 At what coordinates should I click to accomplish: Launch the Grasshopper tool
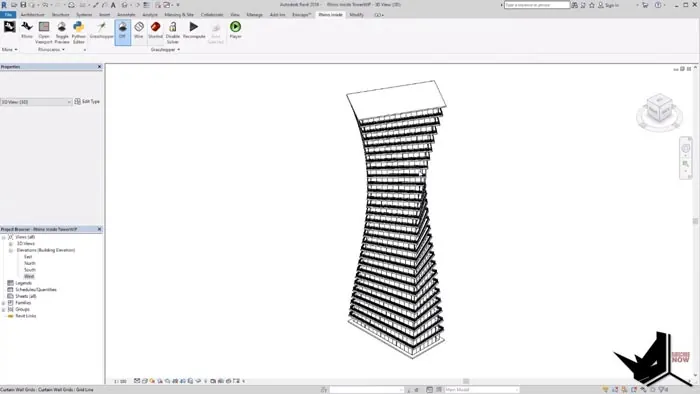click(x=102, y=30)
